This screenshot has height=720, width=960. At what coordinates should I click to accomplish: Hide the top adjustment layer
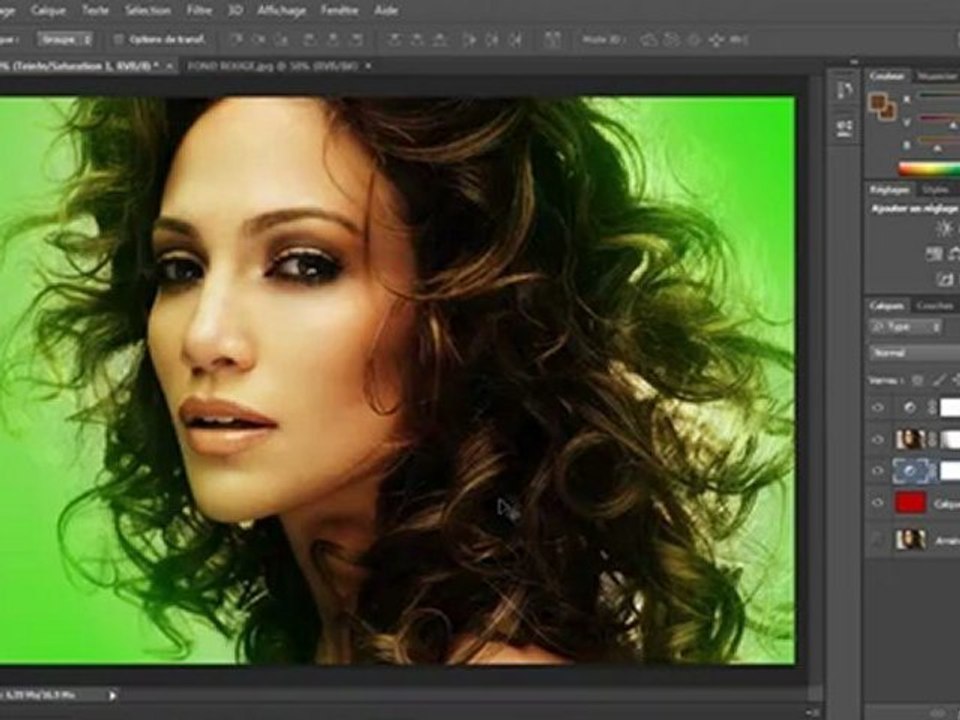tap(877, 407)
